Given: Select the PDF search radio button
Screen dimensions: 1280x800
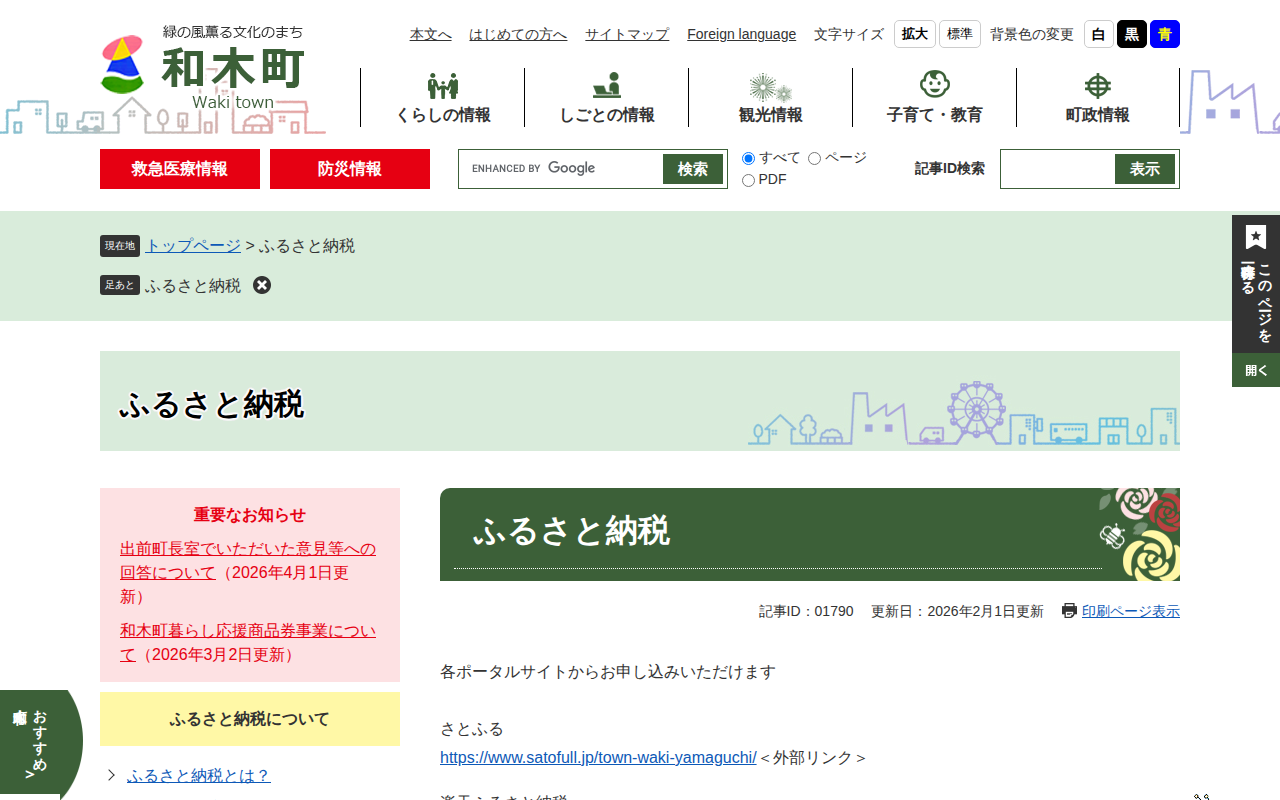Looking at the screenshot, I should coord(748,180).
